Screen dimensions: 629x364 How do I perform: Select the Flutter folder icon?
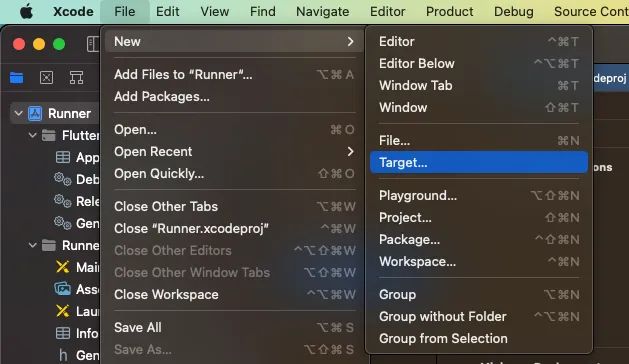click(49, 135)
